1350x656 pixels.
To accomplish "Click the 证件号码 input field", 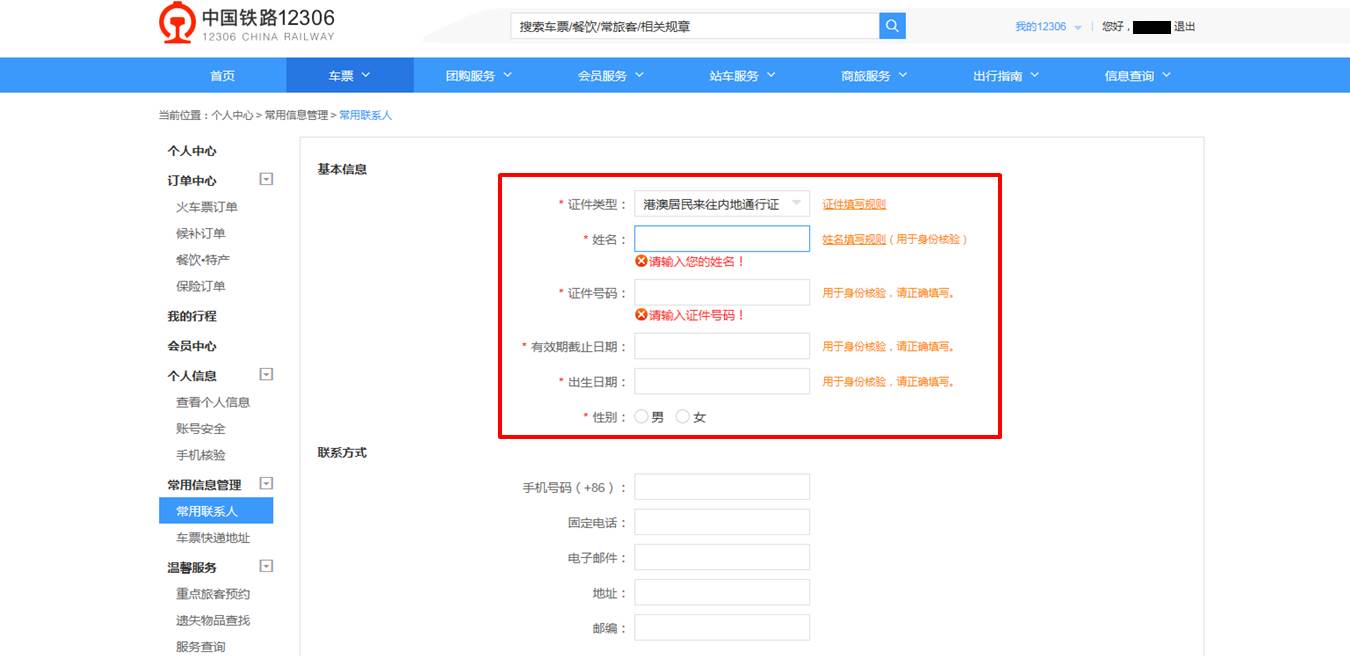I will point(721,293).
